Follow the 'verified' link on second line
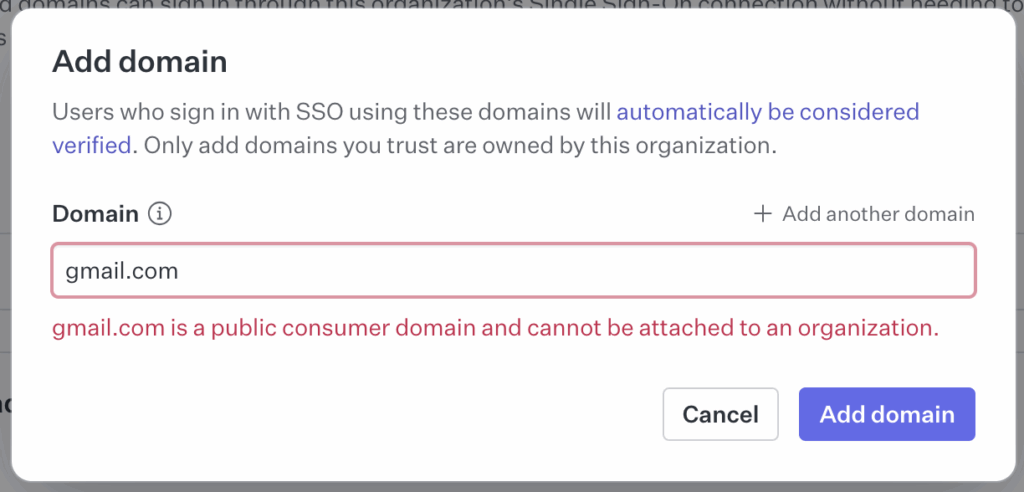 [x=92, y=145]
